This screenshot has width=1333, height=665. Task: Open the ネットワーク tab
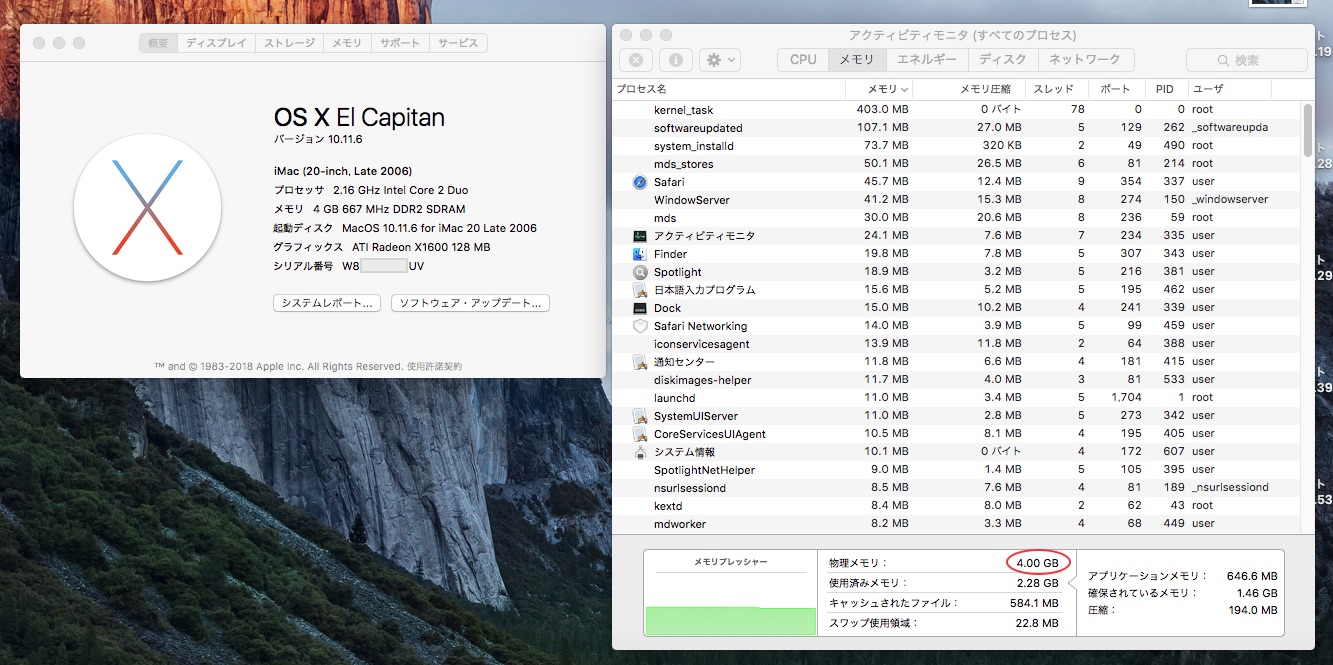[x=1085, y=60]
